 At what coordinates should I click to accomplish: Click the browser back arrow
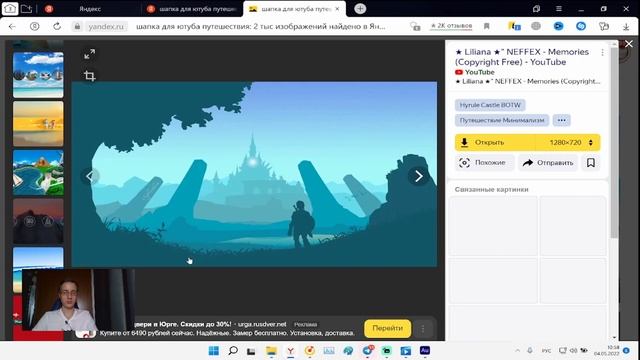coord(12,27)
